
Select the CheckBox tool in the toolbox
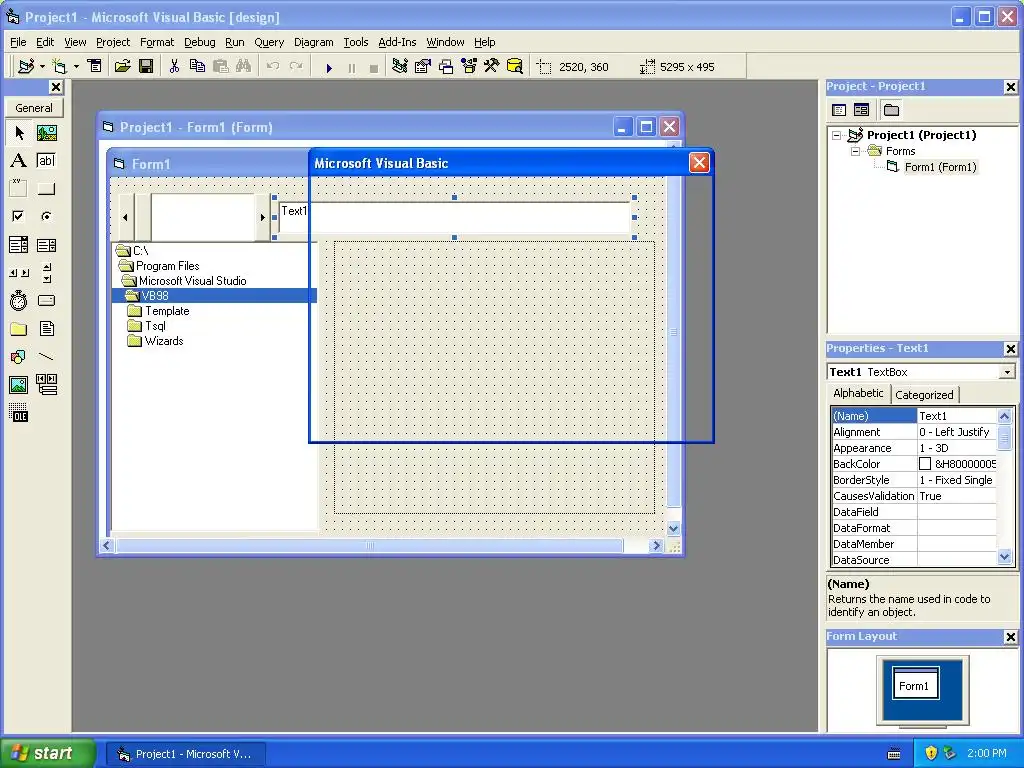click(x=19, y=216)
